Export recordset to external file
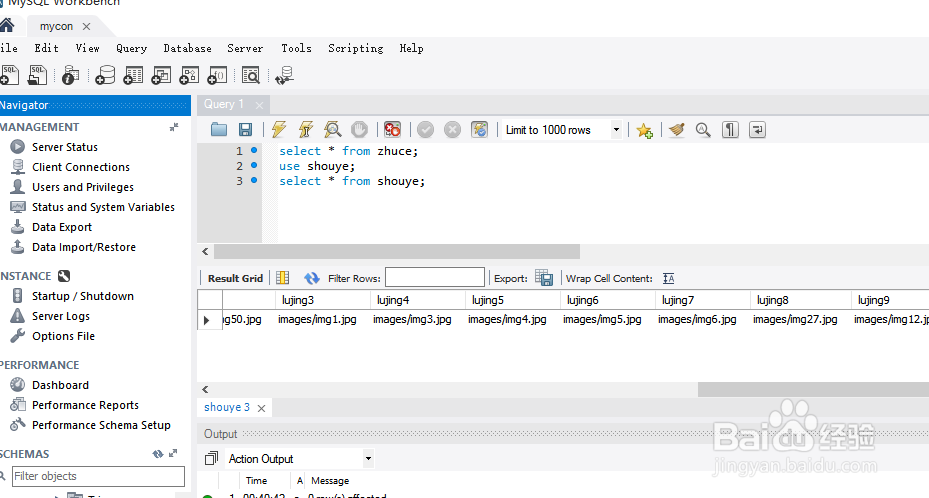 (x=544, y=278)
